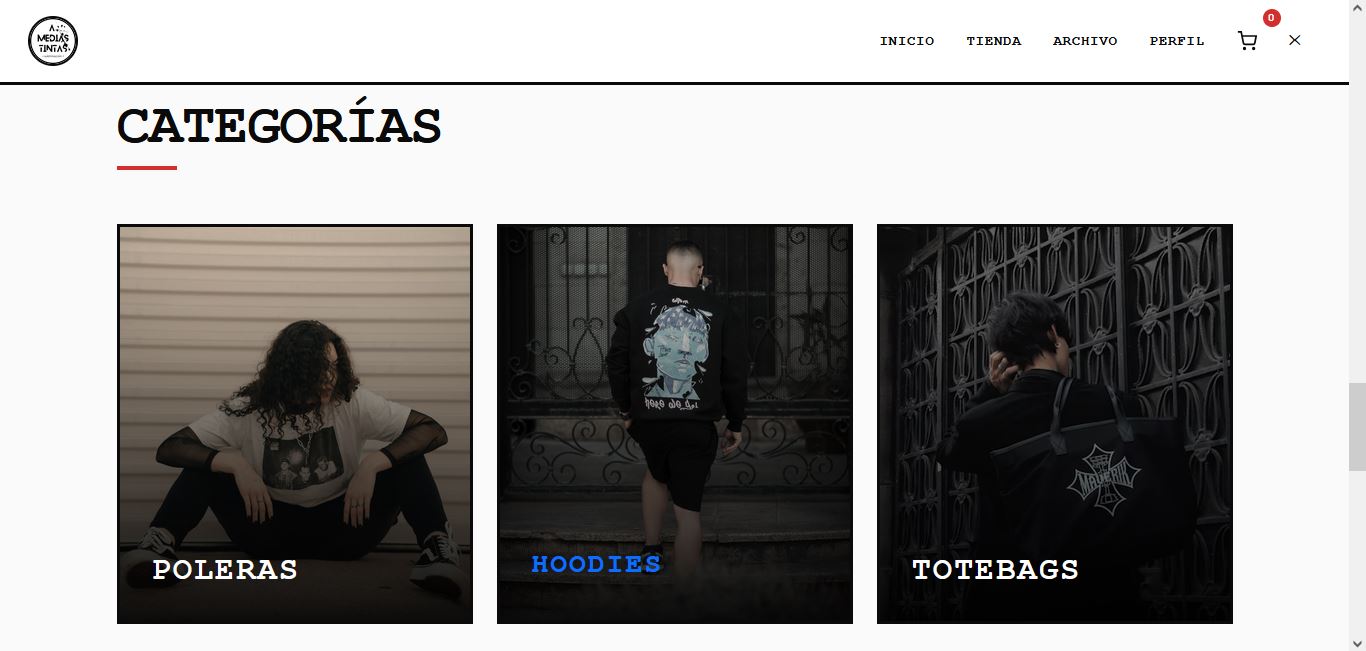This screenshot has height=651, width=1366.
Task: Click the POLERAS category label
Action: 225,570
